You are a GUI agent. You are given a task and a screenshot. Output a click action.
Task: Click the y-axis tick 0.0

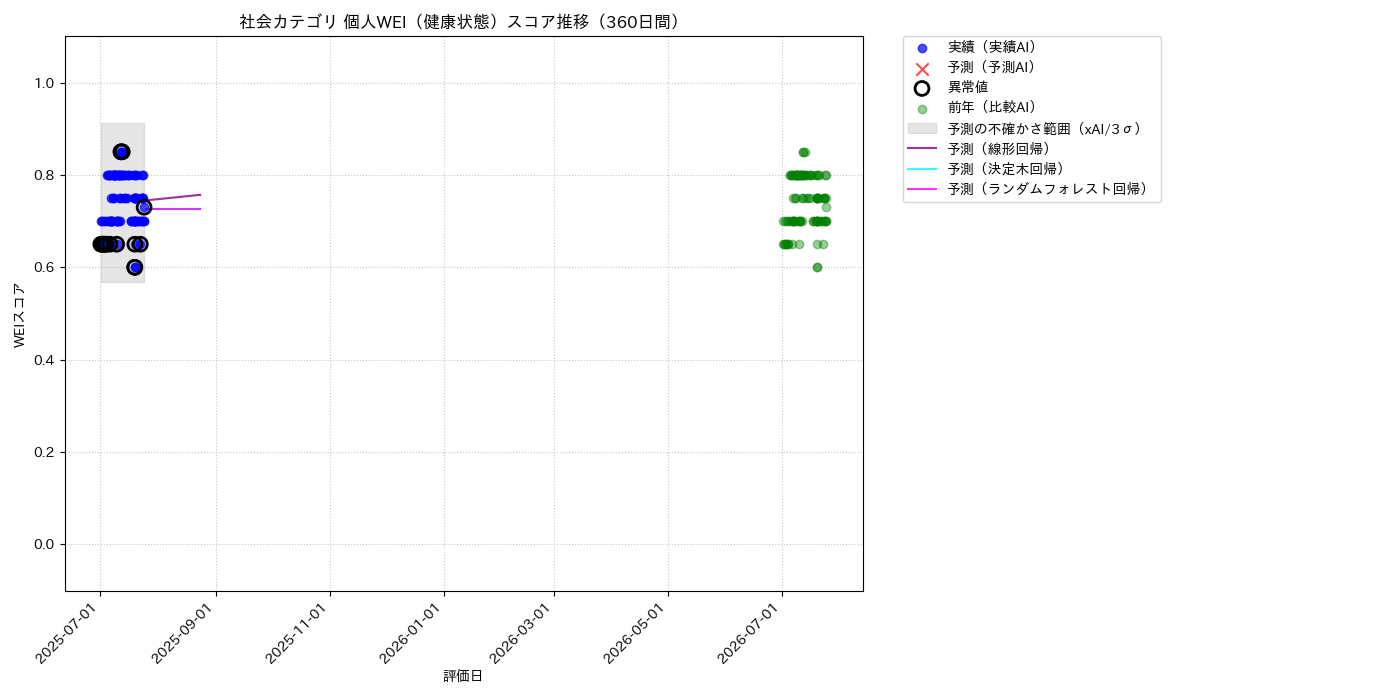coord(44,544)
